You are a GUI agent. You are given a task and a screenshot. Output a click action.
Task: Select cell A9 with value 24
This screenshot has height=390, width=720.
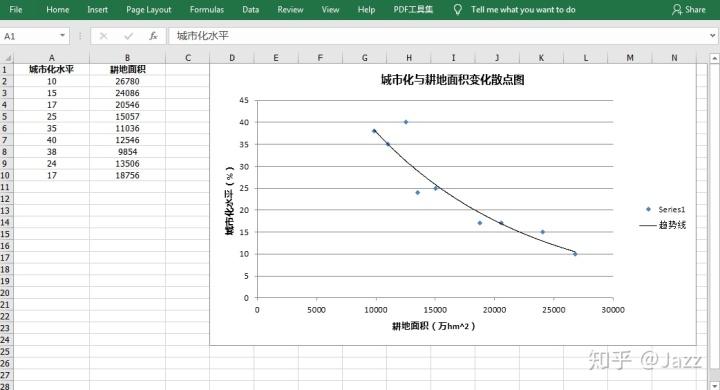pos(51,164)
